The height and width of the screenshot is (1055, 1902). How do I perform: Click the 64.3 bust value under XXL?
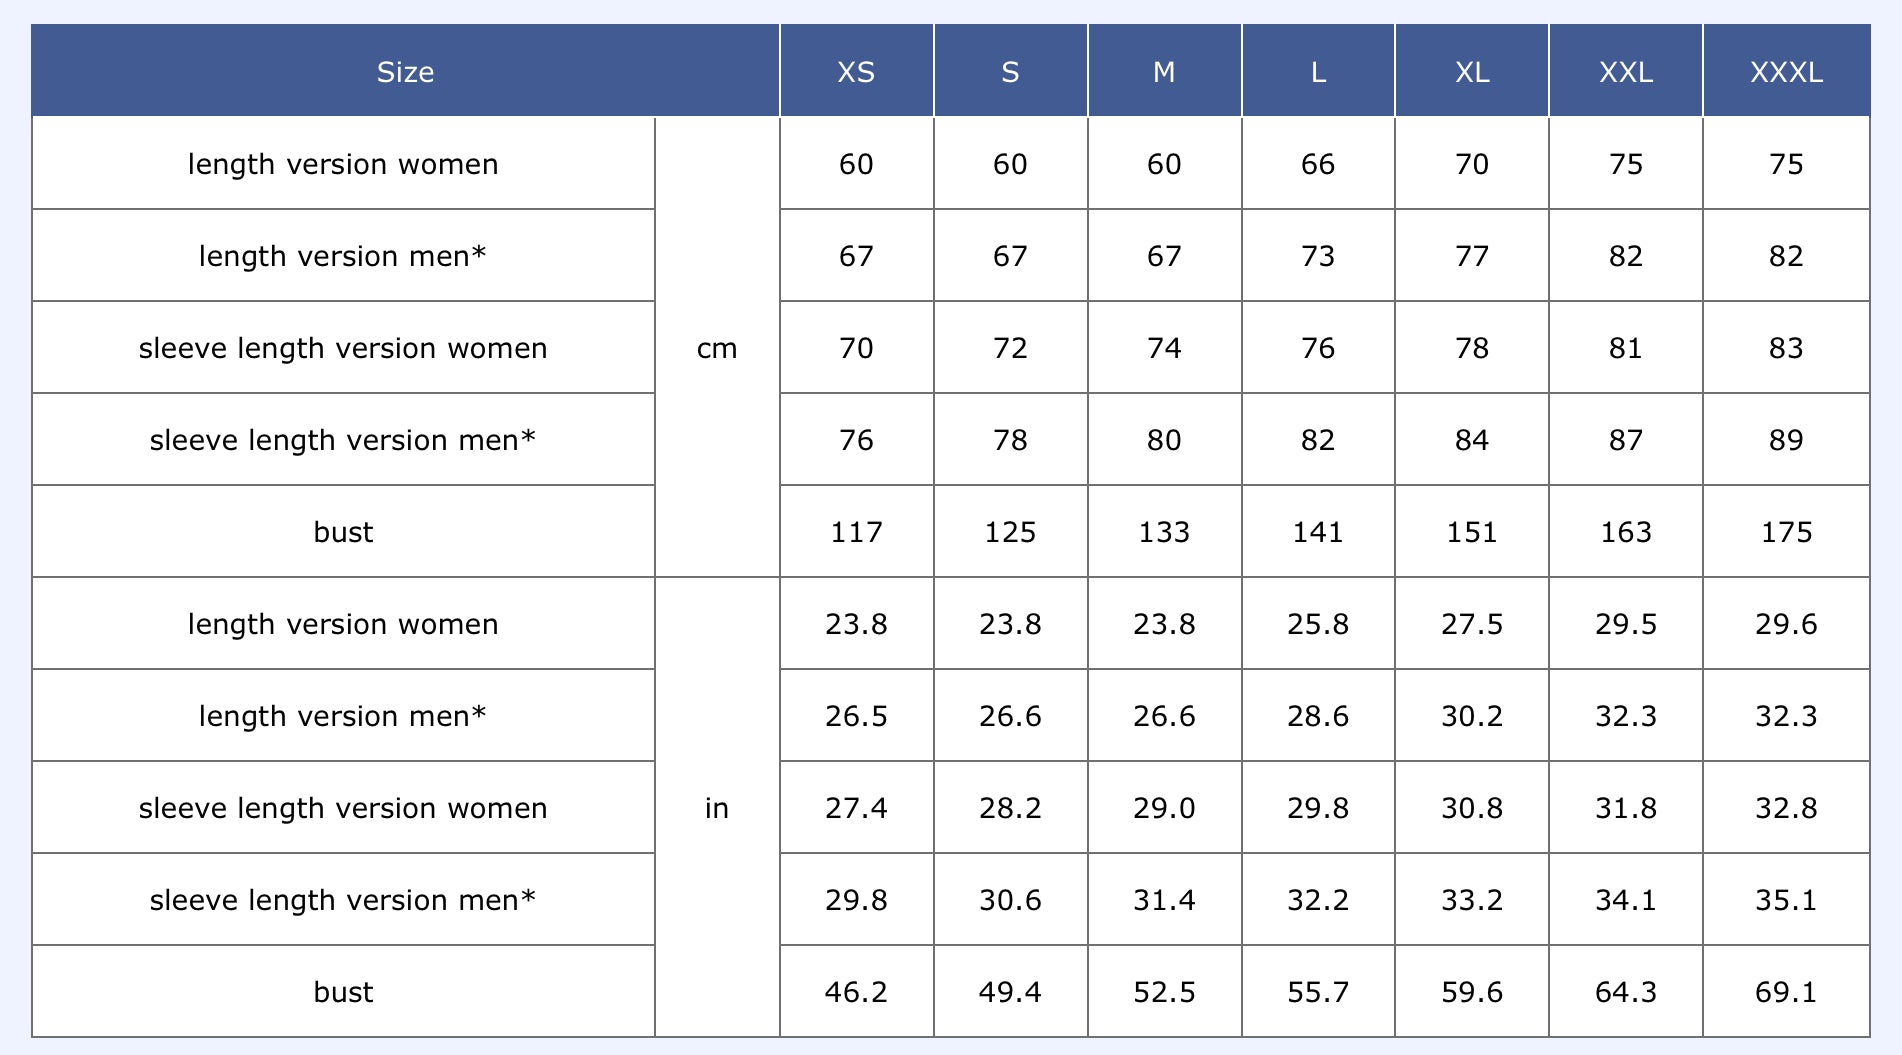1626,992
